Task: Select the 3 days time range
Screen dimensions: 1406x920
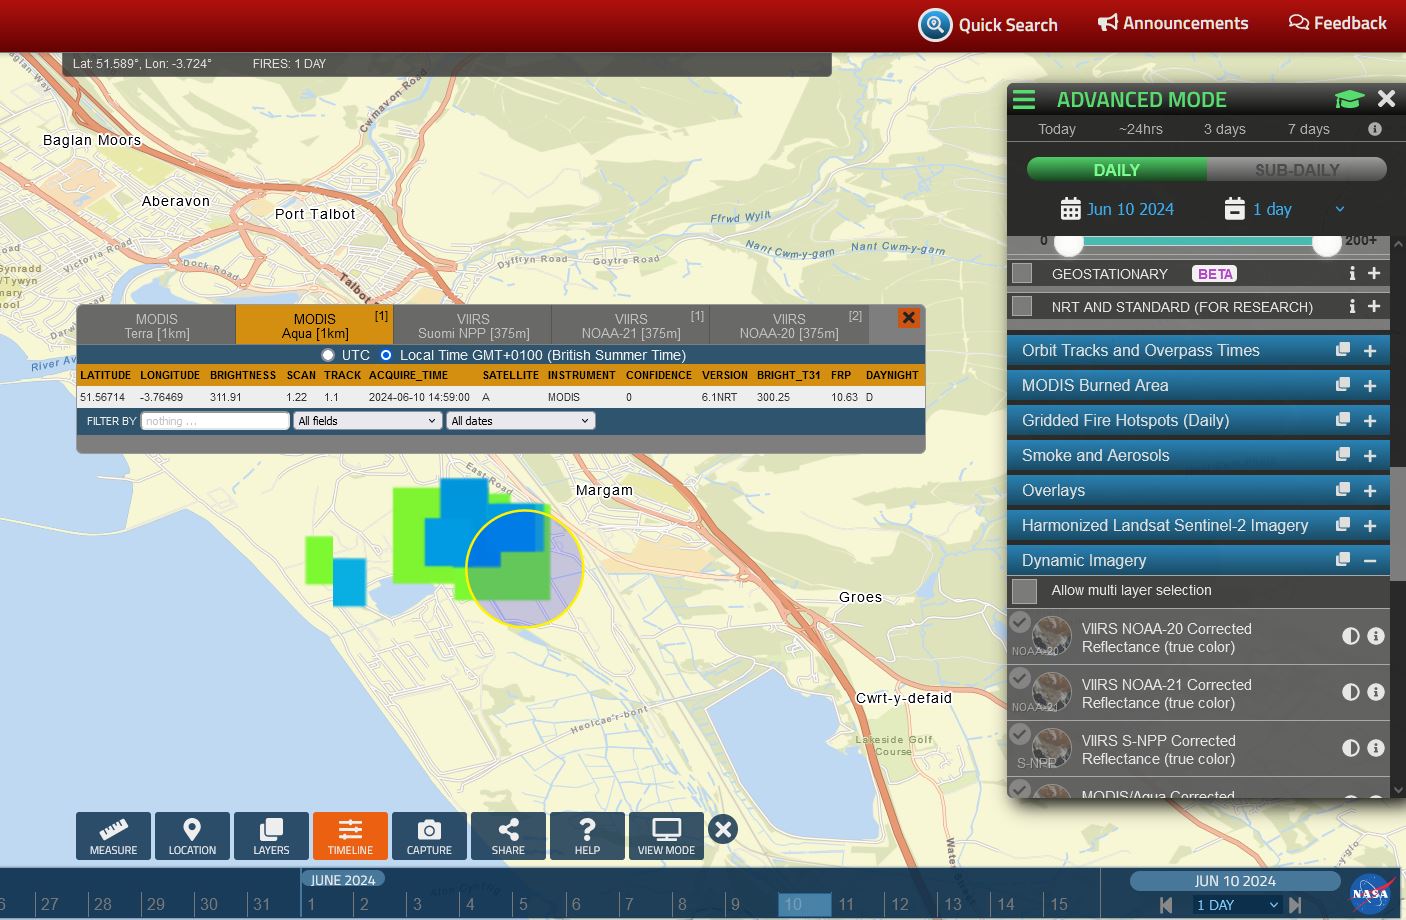Action: 1225,129
